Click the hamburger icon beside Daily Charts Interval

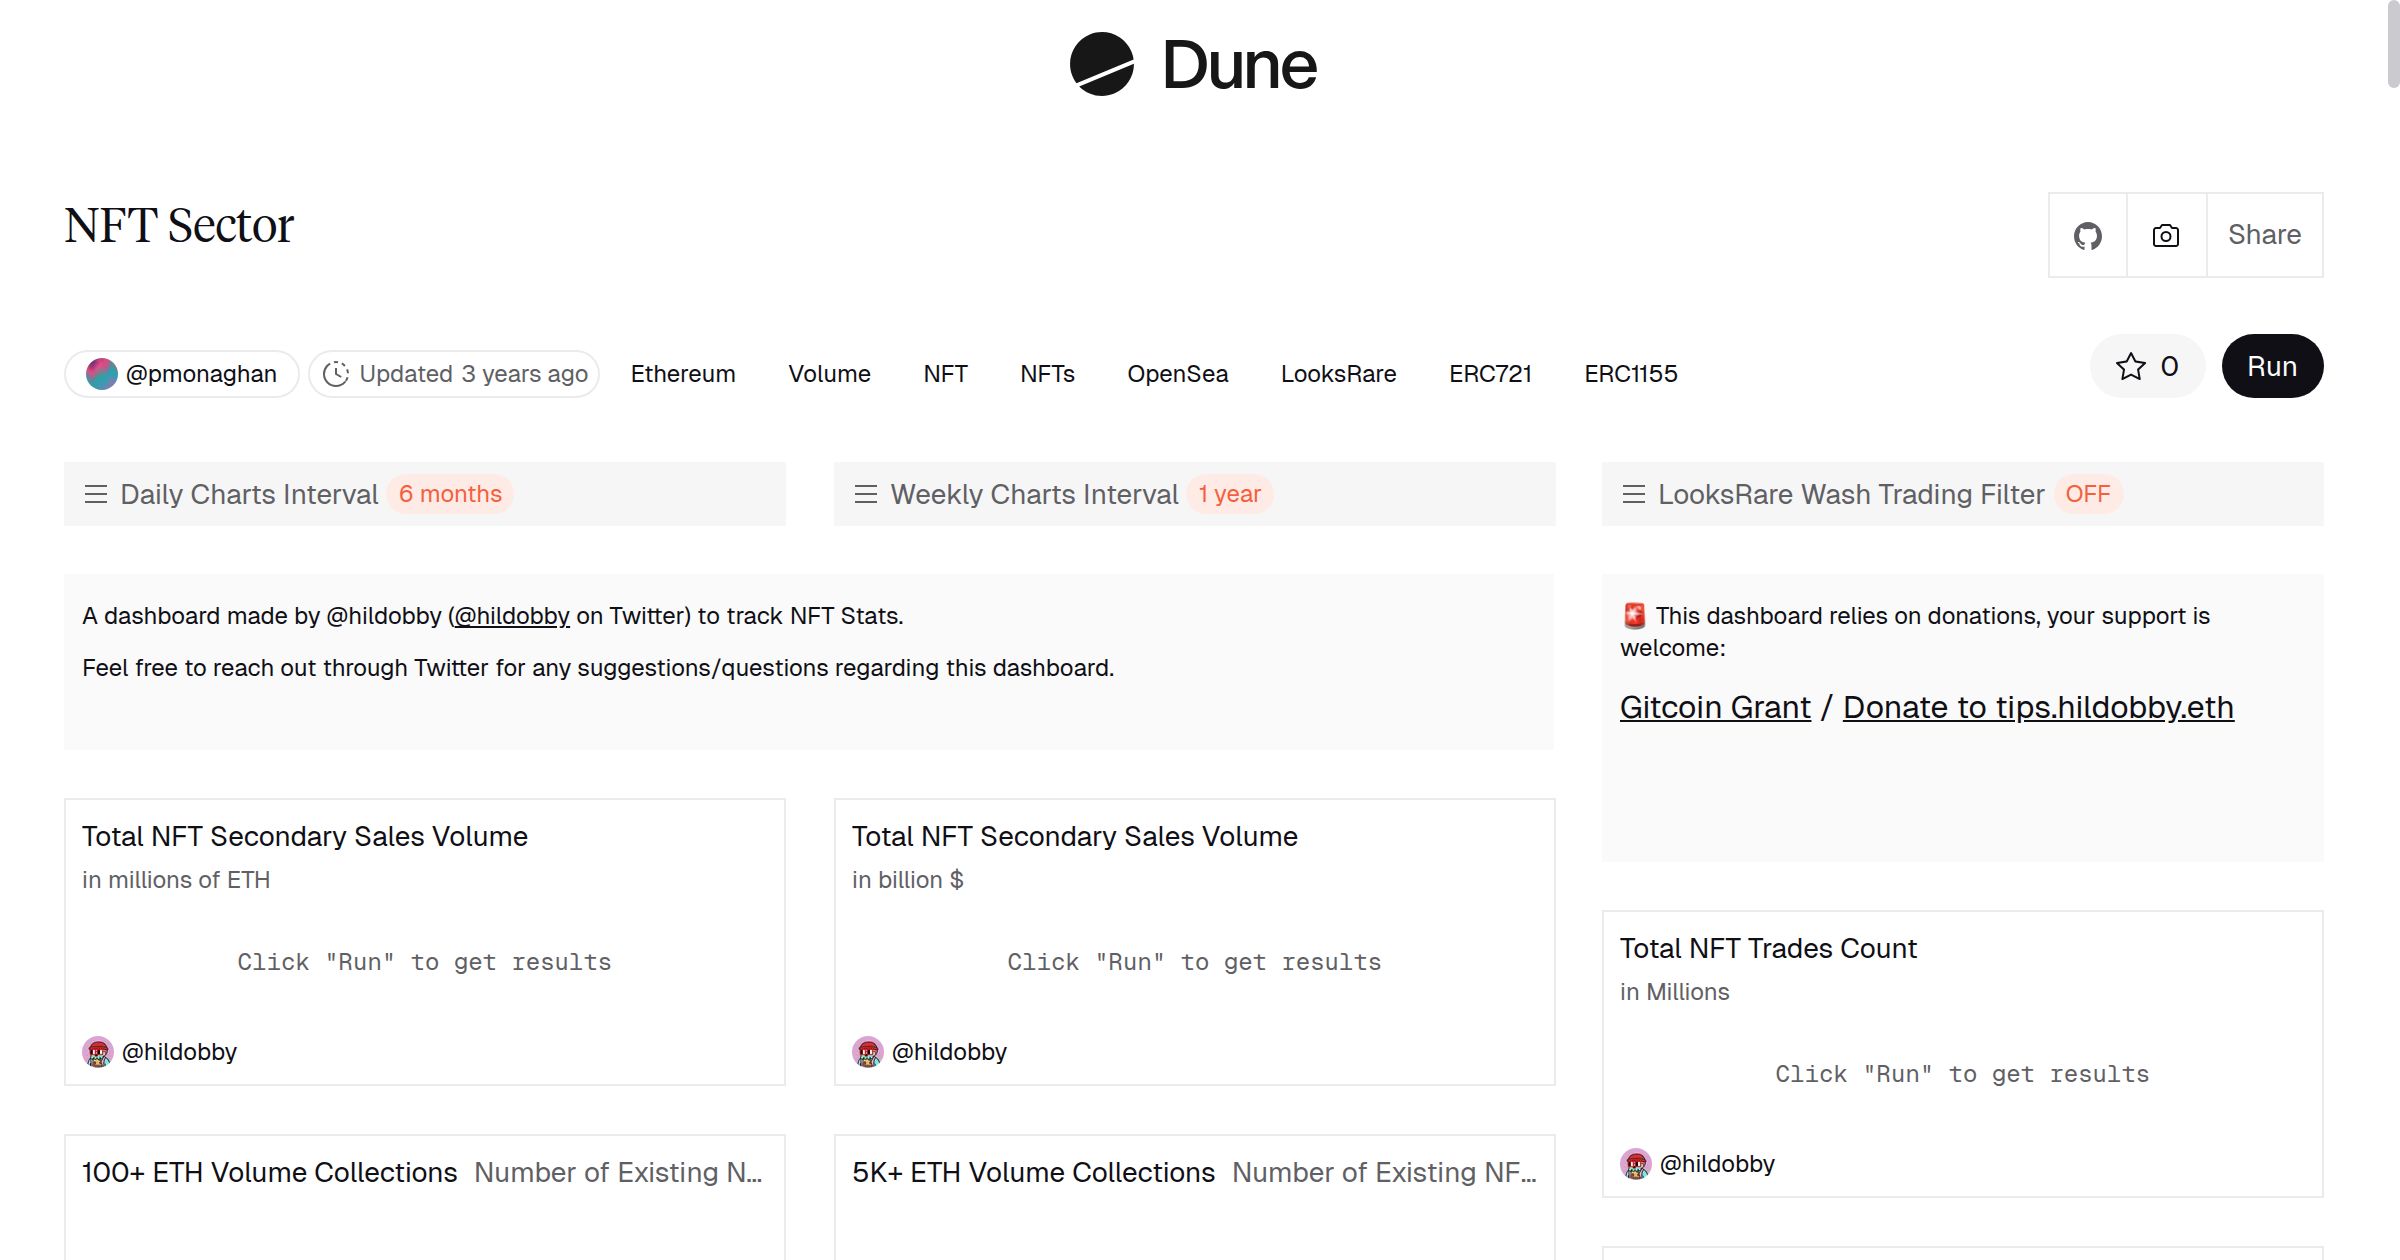coord(96,494)
